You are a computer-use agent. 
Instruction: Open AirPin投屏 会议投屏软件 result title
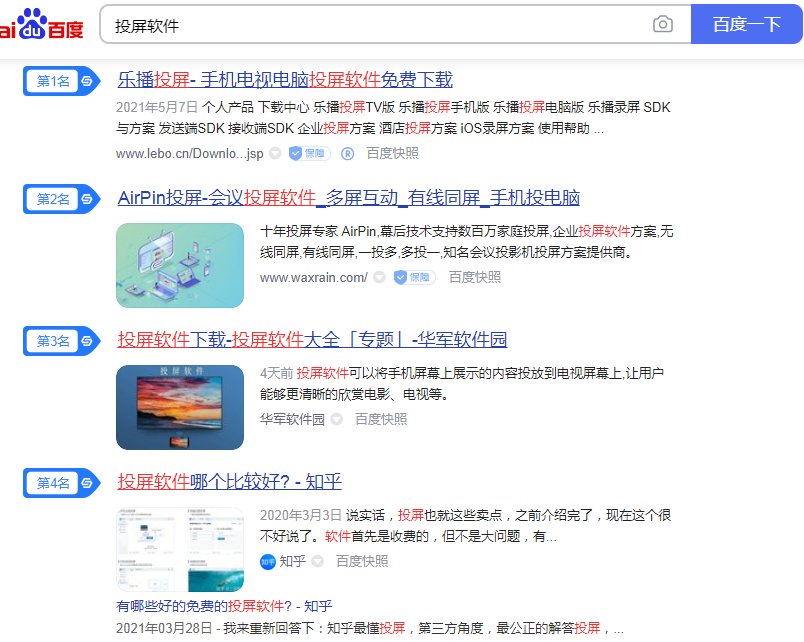(349, 197)
